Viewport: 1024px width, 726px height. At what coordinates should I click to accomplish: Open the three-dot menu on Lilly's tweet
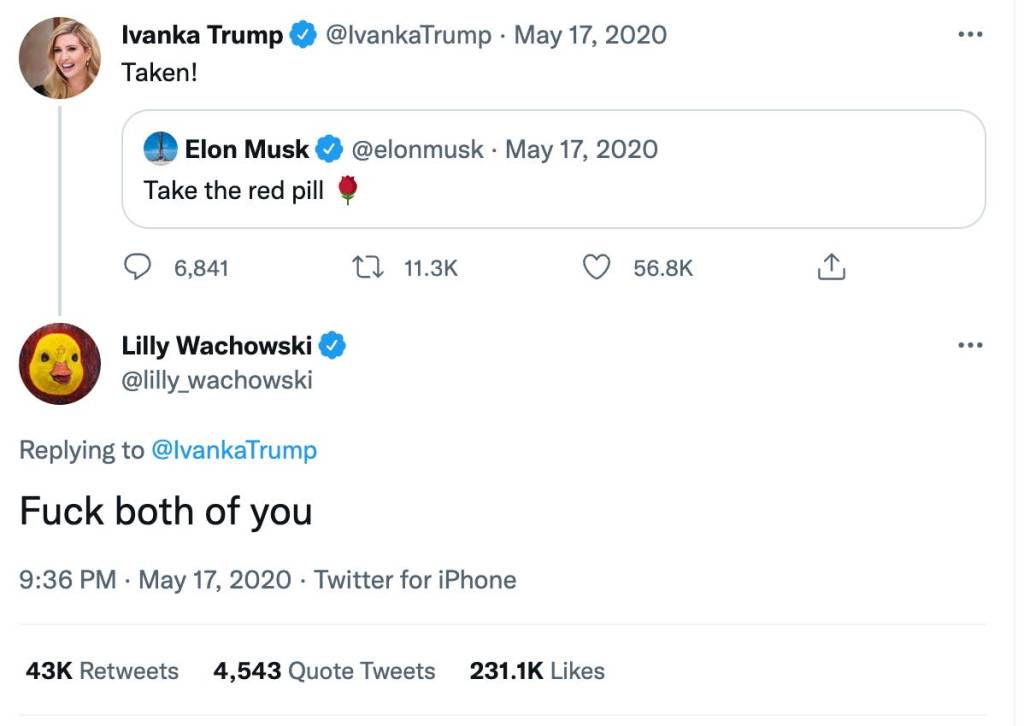(970, 346)
